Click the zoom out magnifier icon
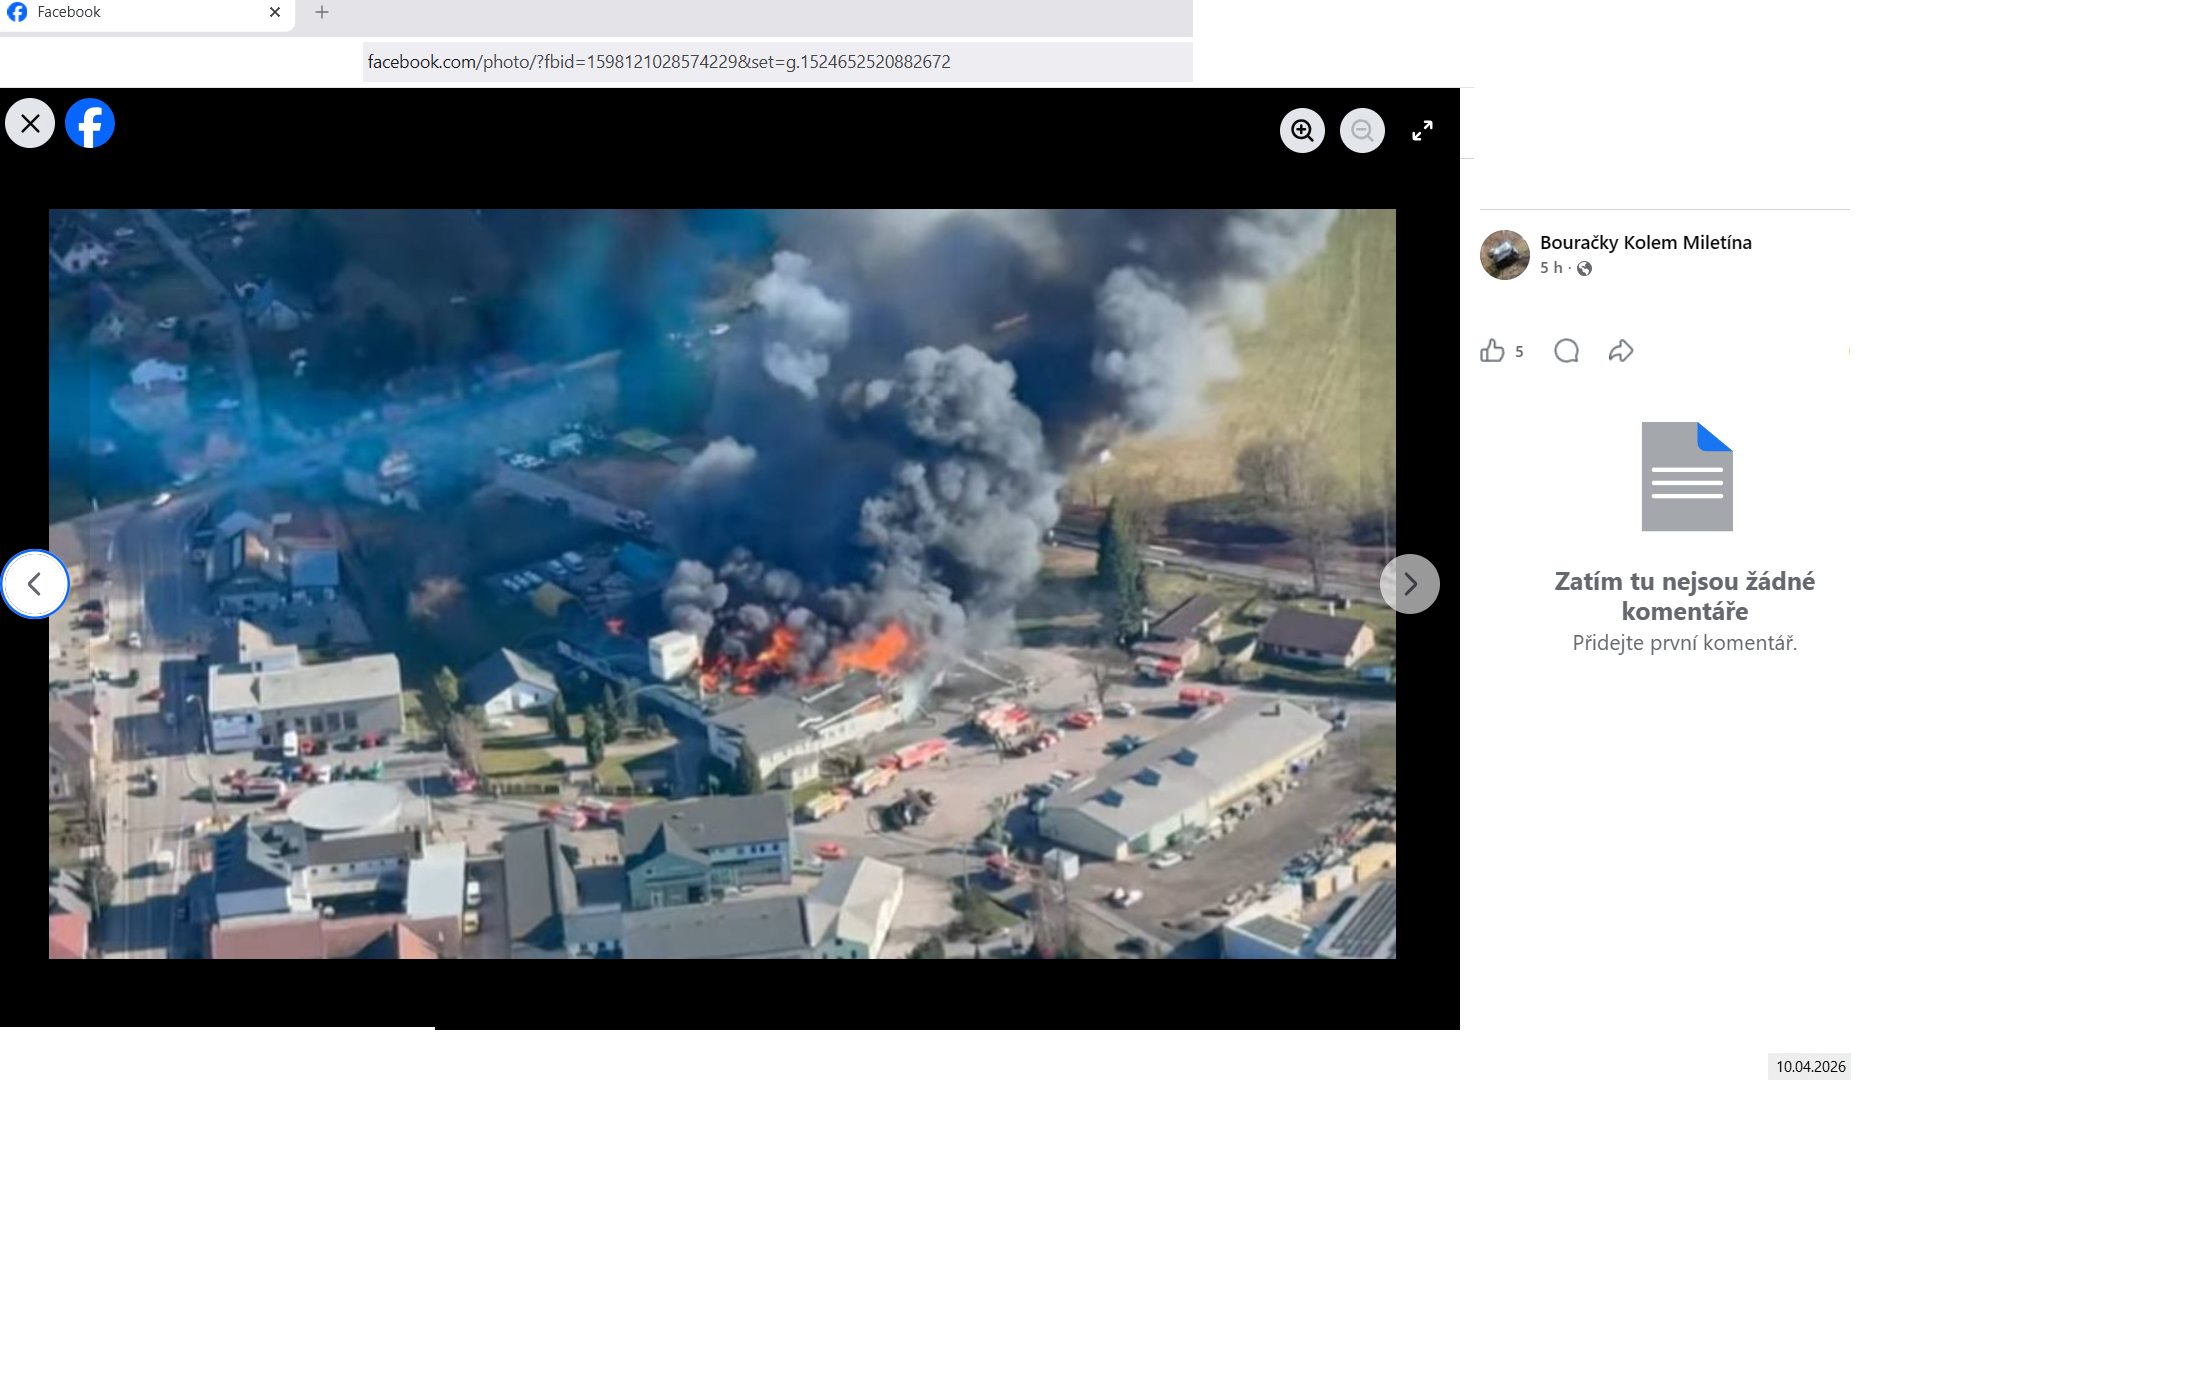The height and width of the screenshot is (1390, 2206). [x=1362, y=131]
